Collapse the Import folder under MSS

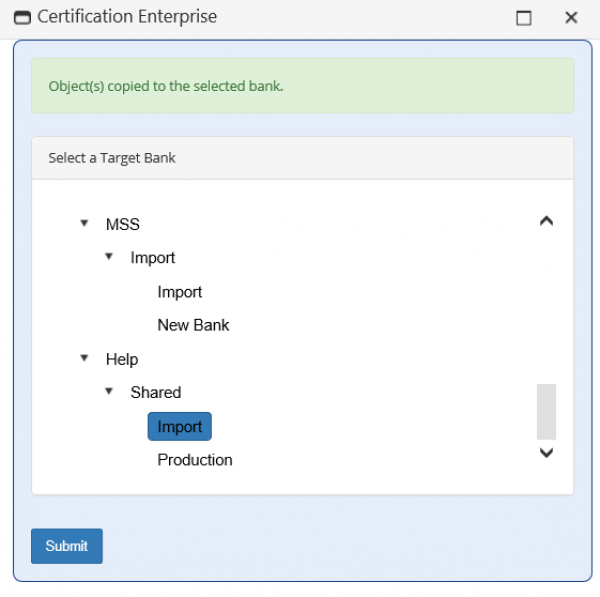pos(109,256)
